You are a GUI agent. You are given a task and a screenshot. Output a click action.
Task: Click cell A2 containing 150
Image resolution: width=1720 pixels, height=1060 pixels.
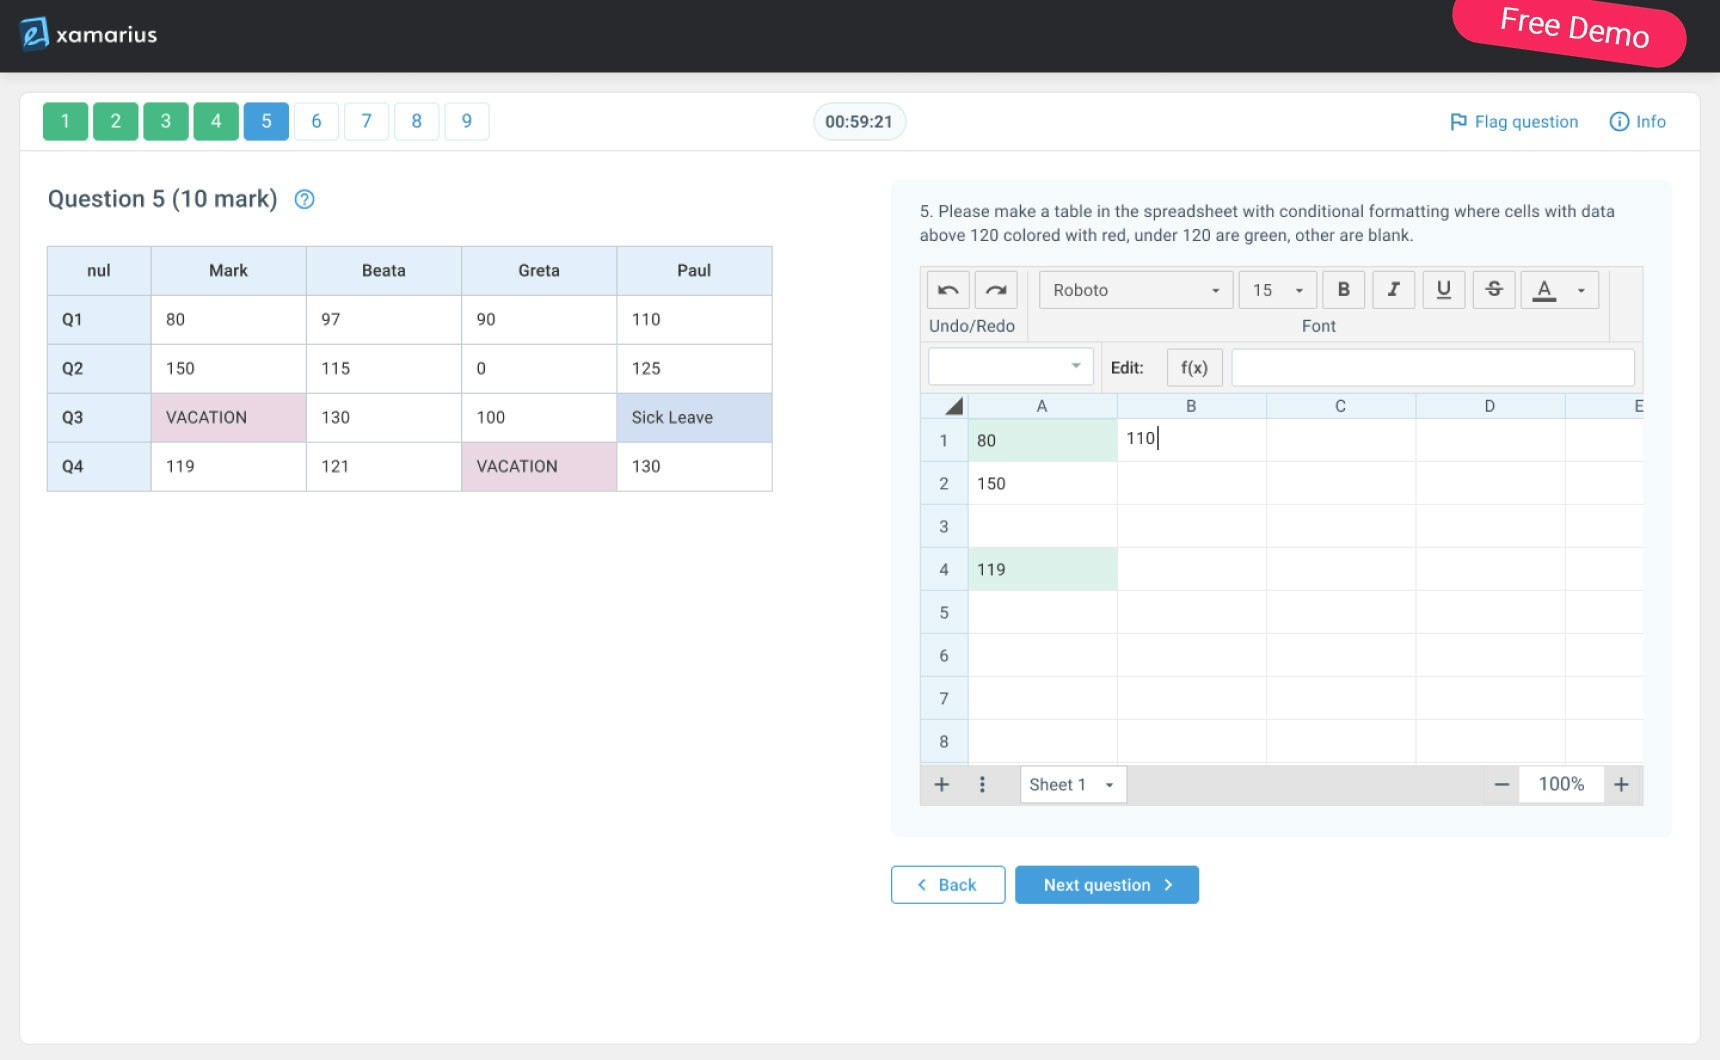(1042, 483)
